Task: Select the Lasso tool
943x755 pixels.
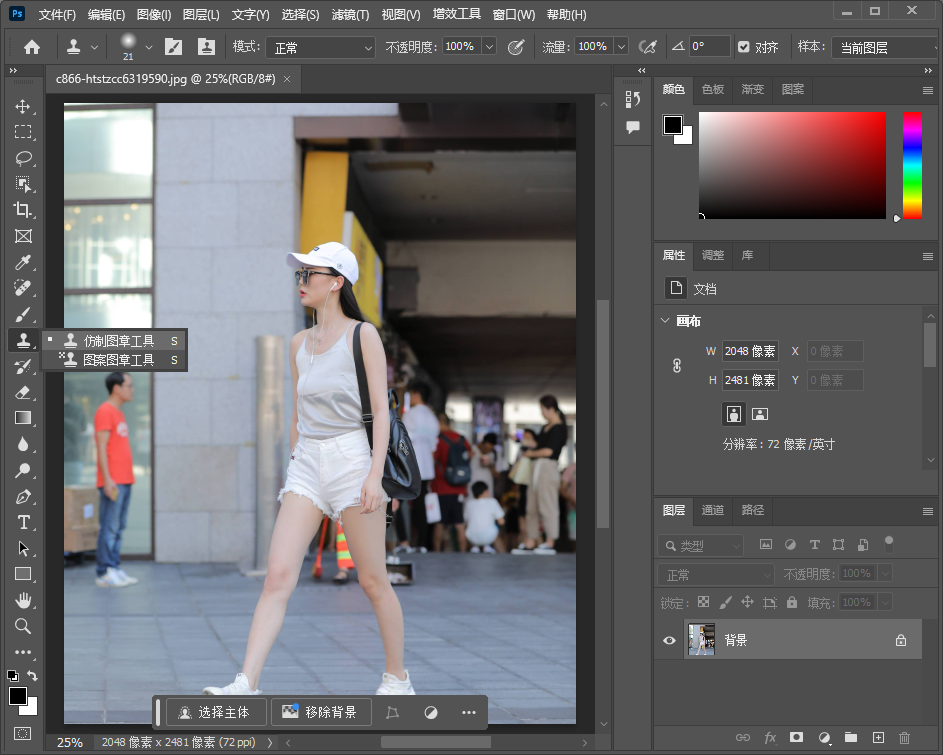Action: [23, 158]
